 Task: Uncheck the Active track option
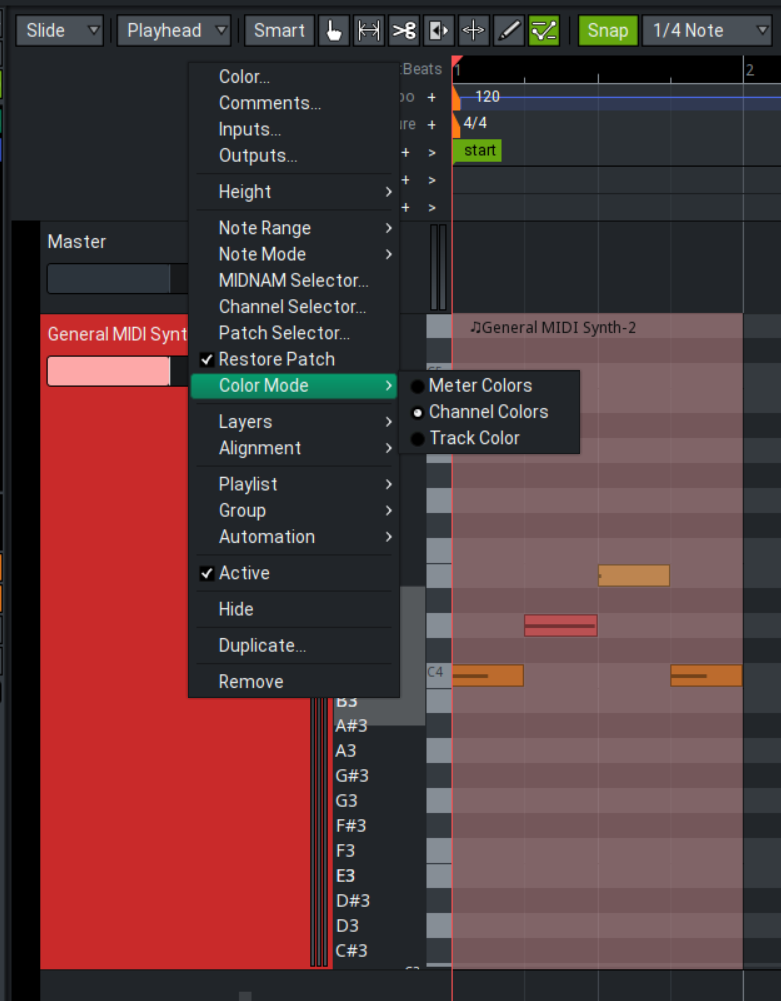coord(244,573)
